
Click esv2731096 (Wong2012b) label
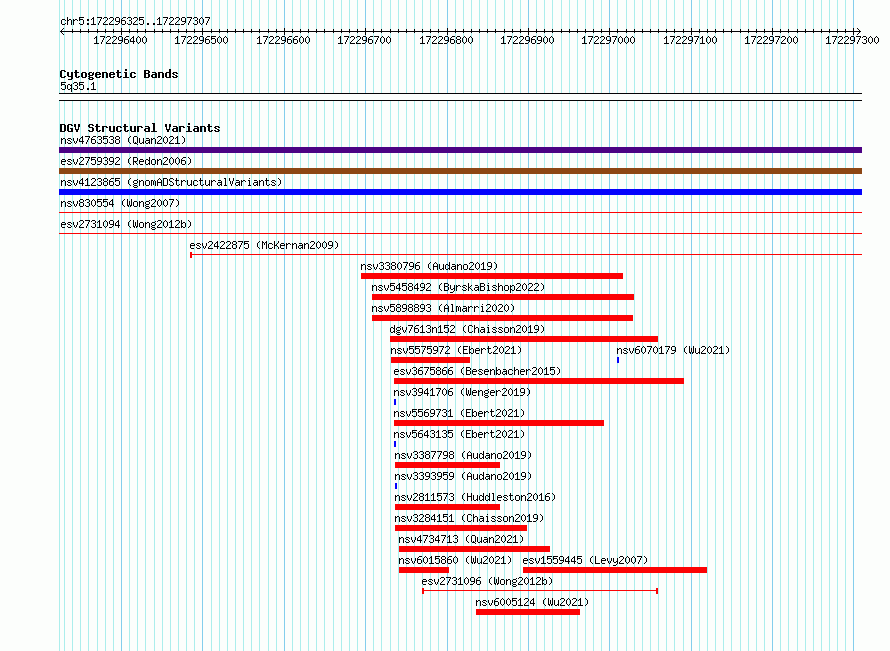[487, 581]
